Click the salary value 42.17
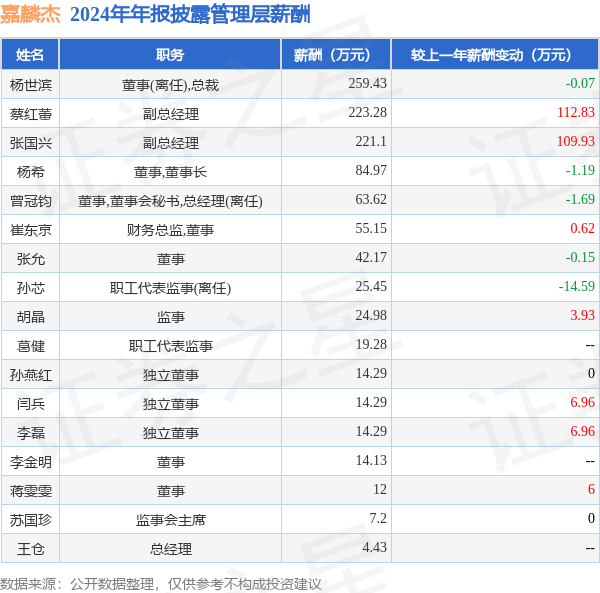The image size is (600, 593). pos(371,257)
